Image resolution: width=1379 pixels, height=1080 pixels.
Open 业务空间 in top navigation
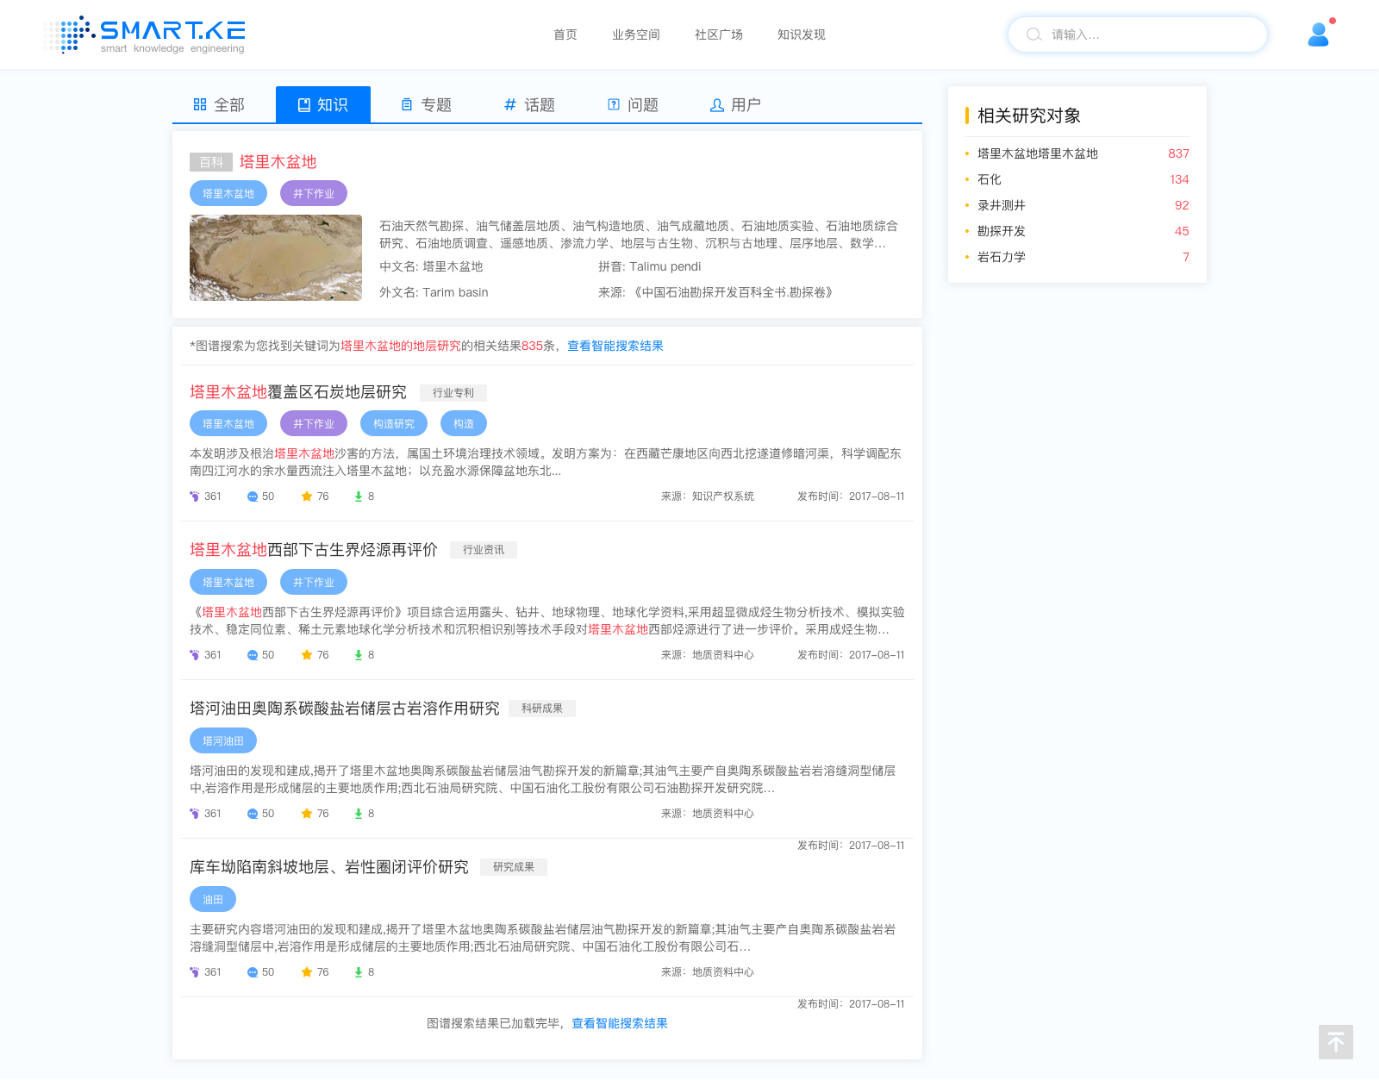(x=636, y=35)
